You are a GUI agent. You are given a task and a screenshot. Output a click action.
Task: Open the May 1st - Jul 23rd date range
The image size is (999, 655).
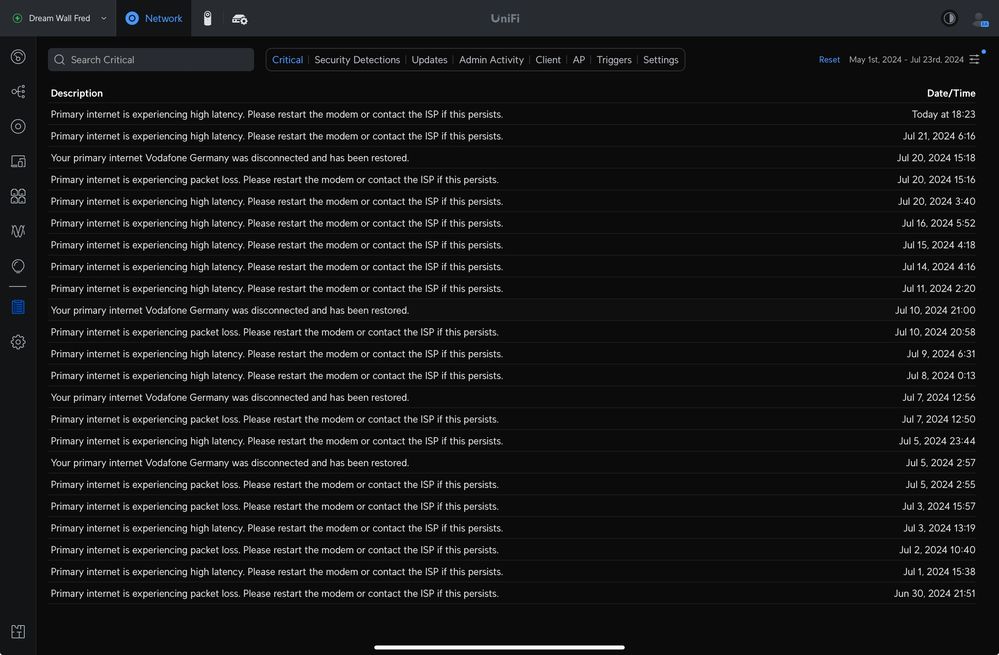[x=906, y=60]
